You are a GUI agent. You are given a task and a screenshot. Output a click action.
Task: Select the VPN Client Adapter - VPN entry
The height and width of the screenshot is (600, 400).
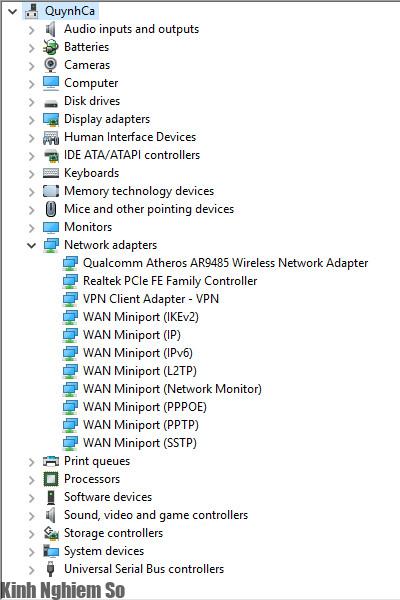tap(151, 299)
